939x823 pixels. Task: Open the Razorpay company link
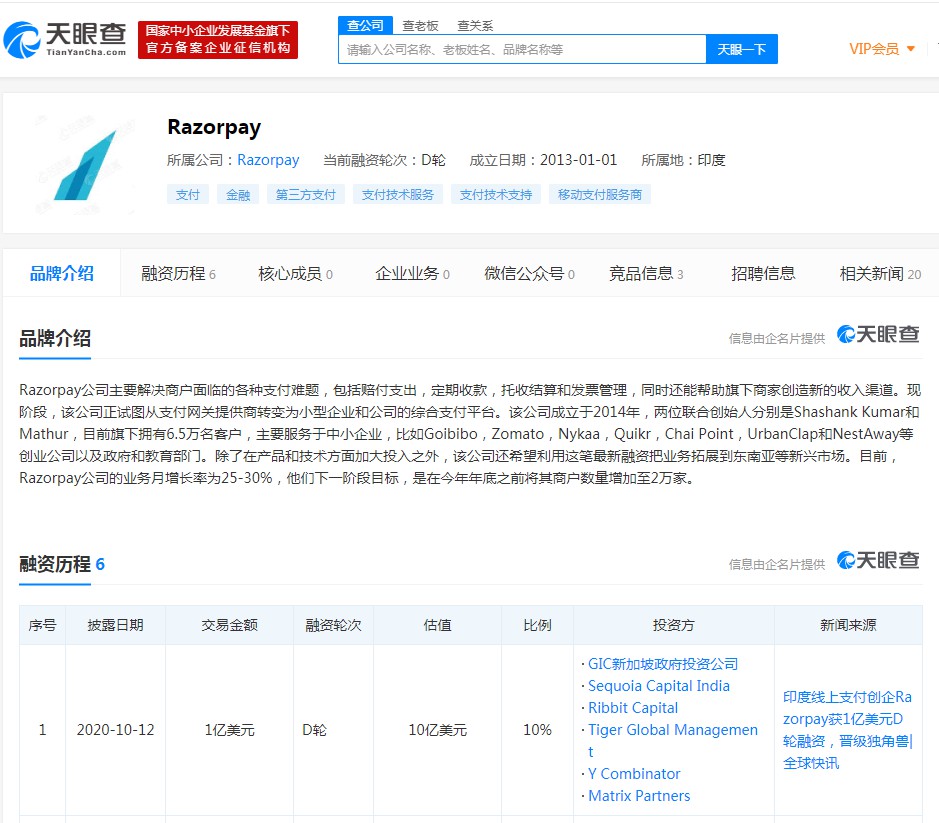(x=268, y=160)
